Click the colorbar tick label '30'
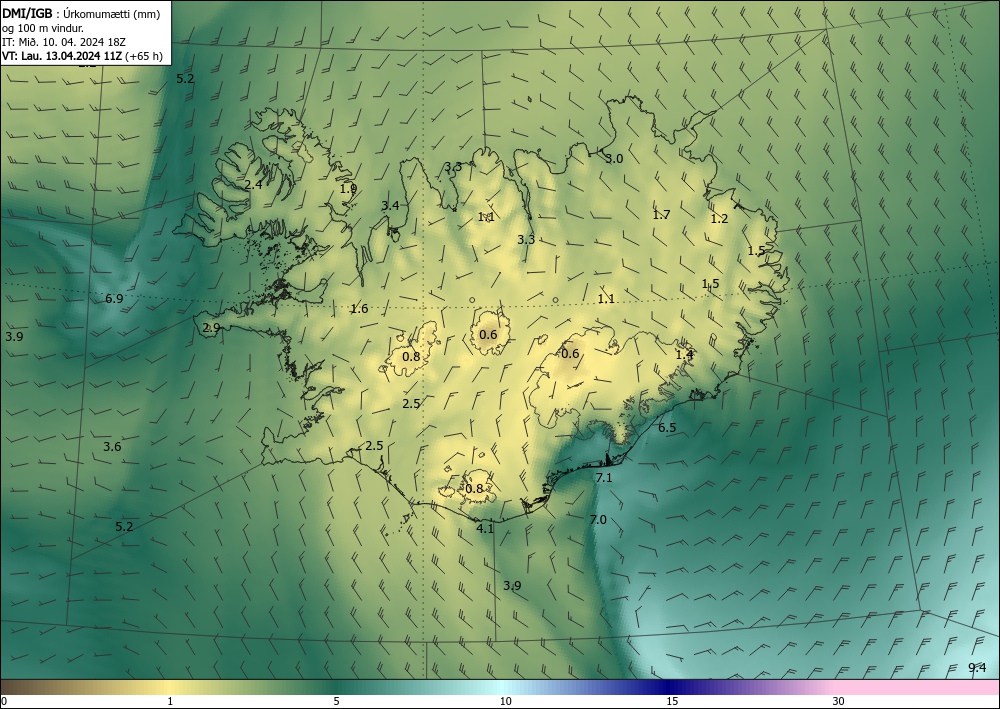Viewport: 1000px width, 709px height. (839, 701)
